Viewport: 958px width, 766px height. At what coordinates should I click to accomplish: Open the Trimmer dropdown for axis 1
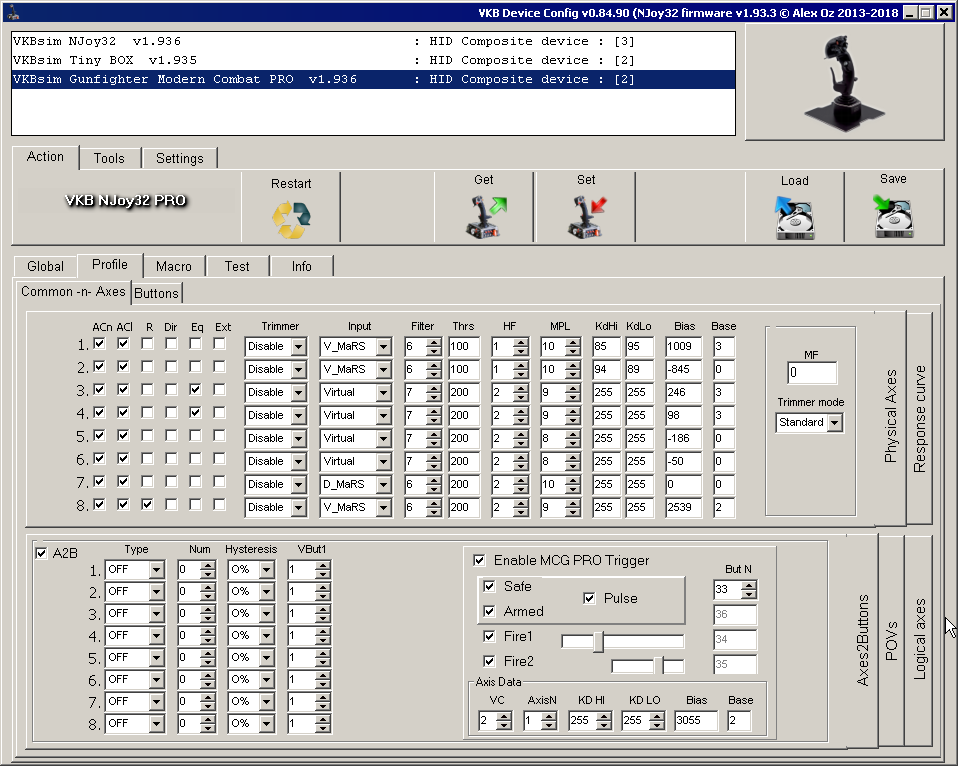[298, 346]
